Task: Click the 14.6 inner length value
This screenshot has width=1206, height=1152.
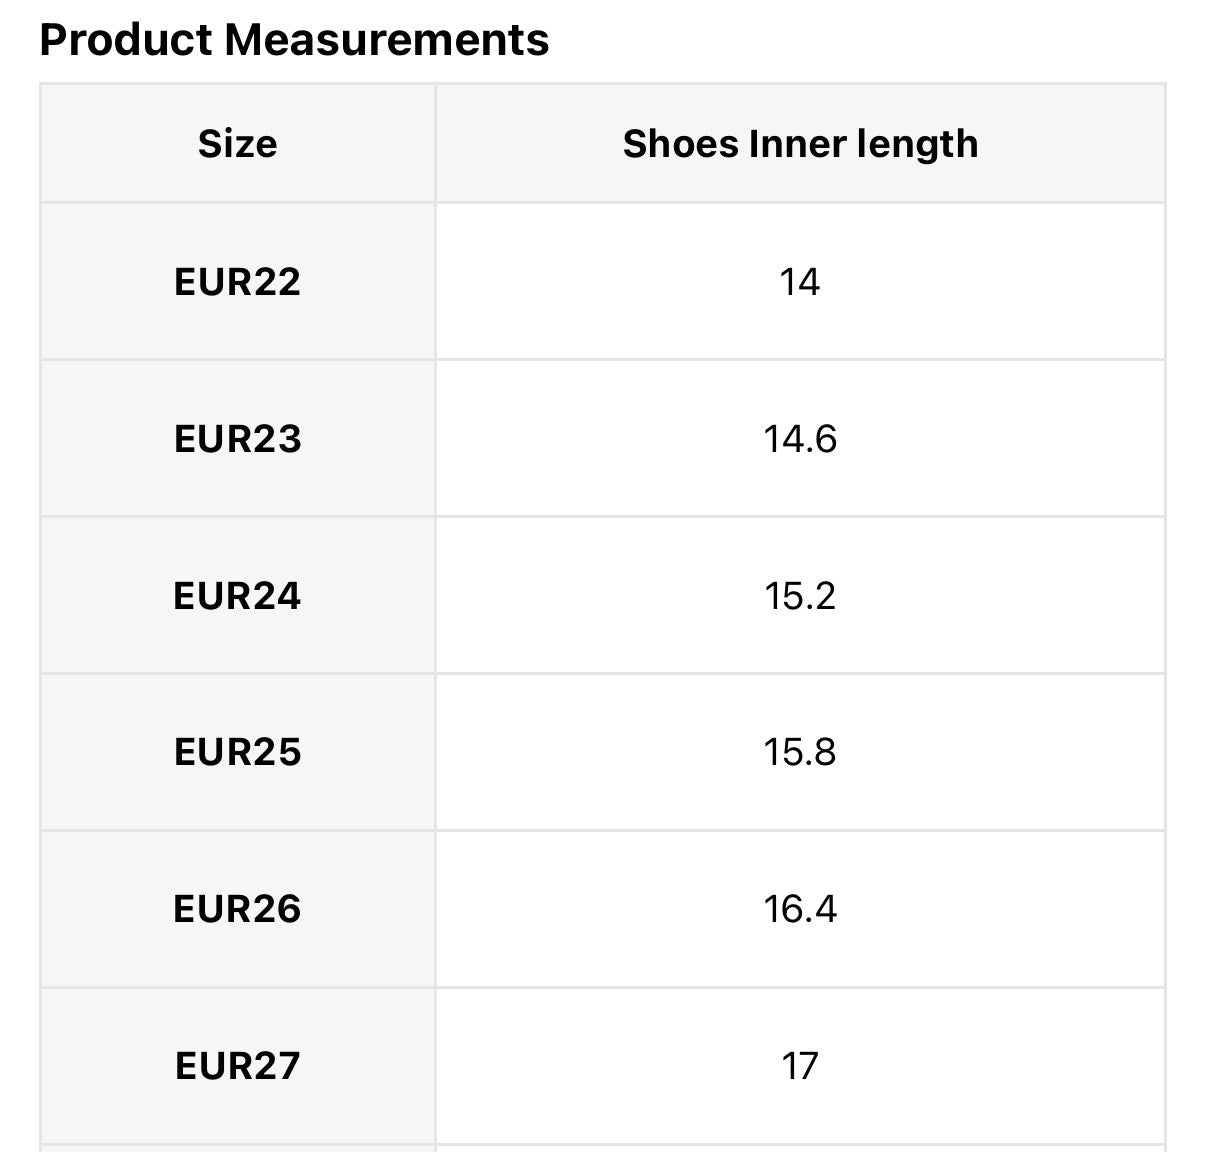Action: (800, 439)
